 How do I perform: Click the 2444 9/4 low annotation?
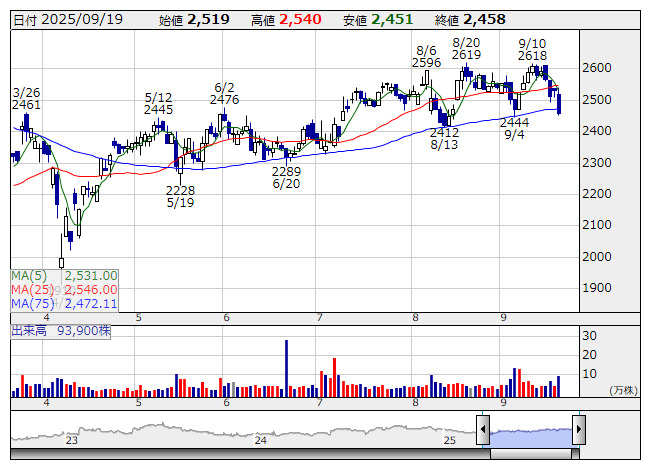pos(514,128)
